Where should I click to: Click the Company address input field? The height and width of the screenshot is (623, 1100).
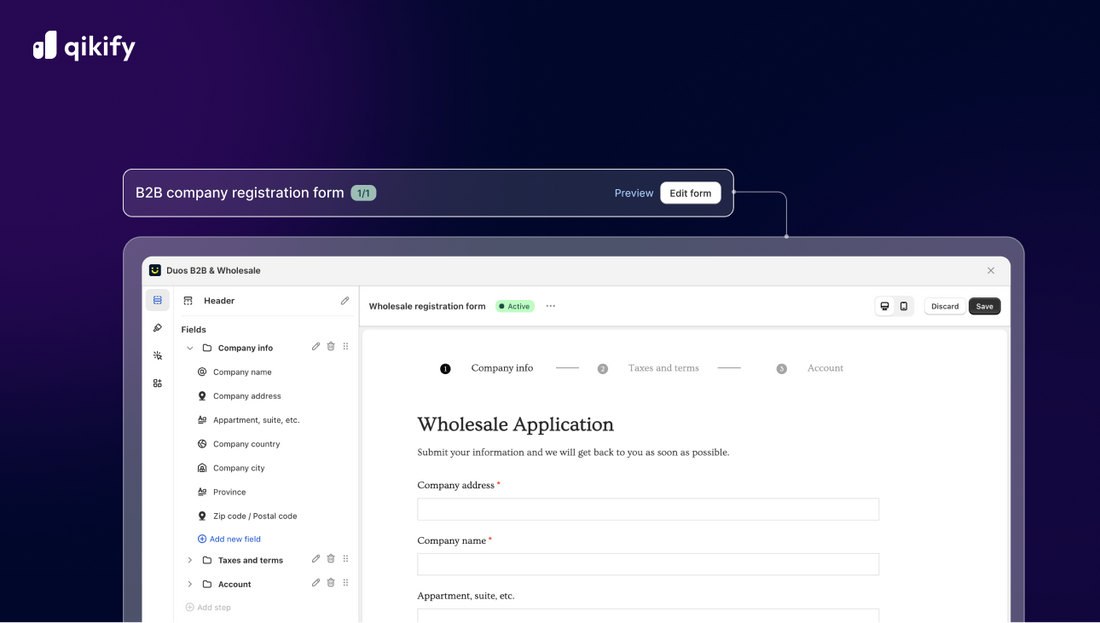coord(648,509)
